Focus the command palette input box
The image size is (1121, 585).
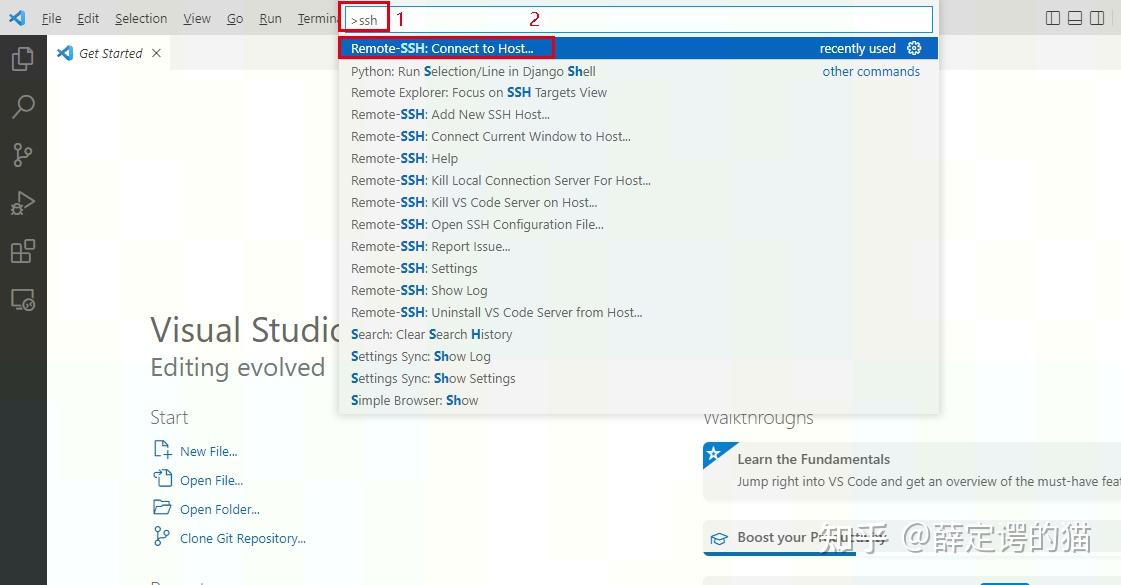638,19
